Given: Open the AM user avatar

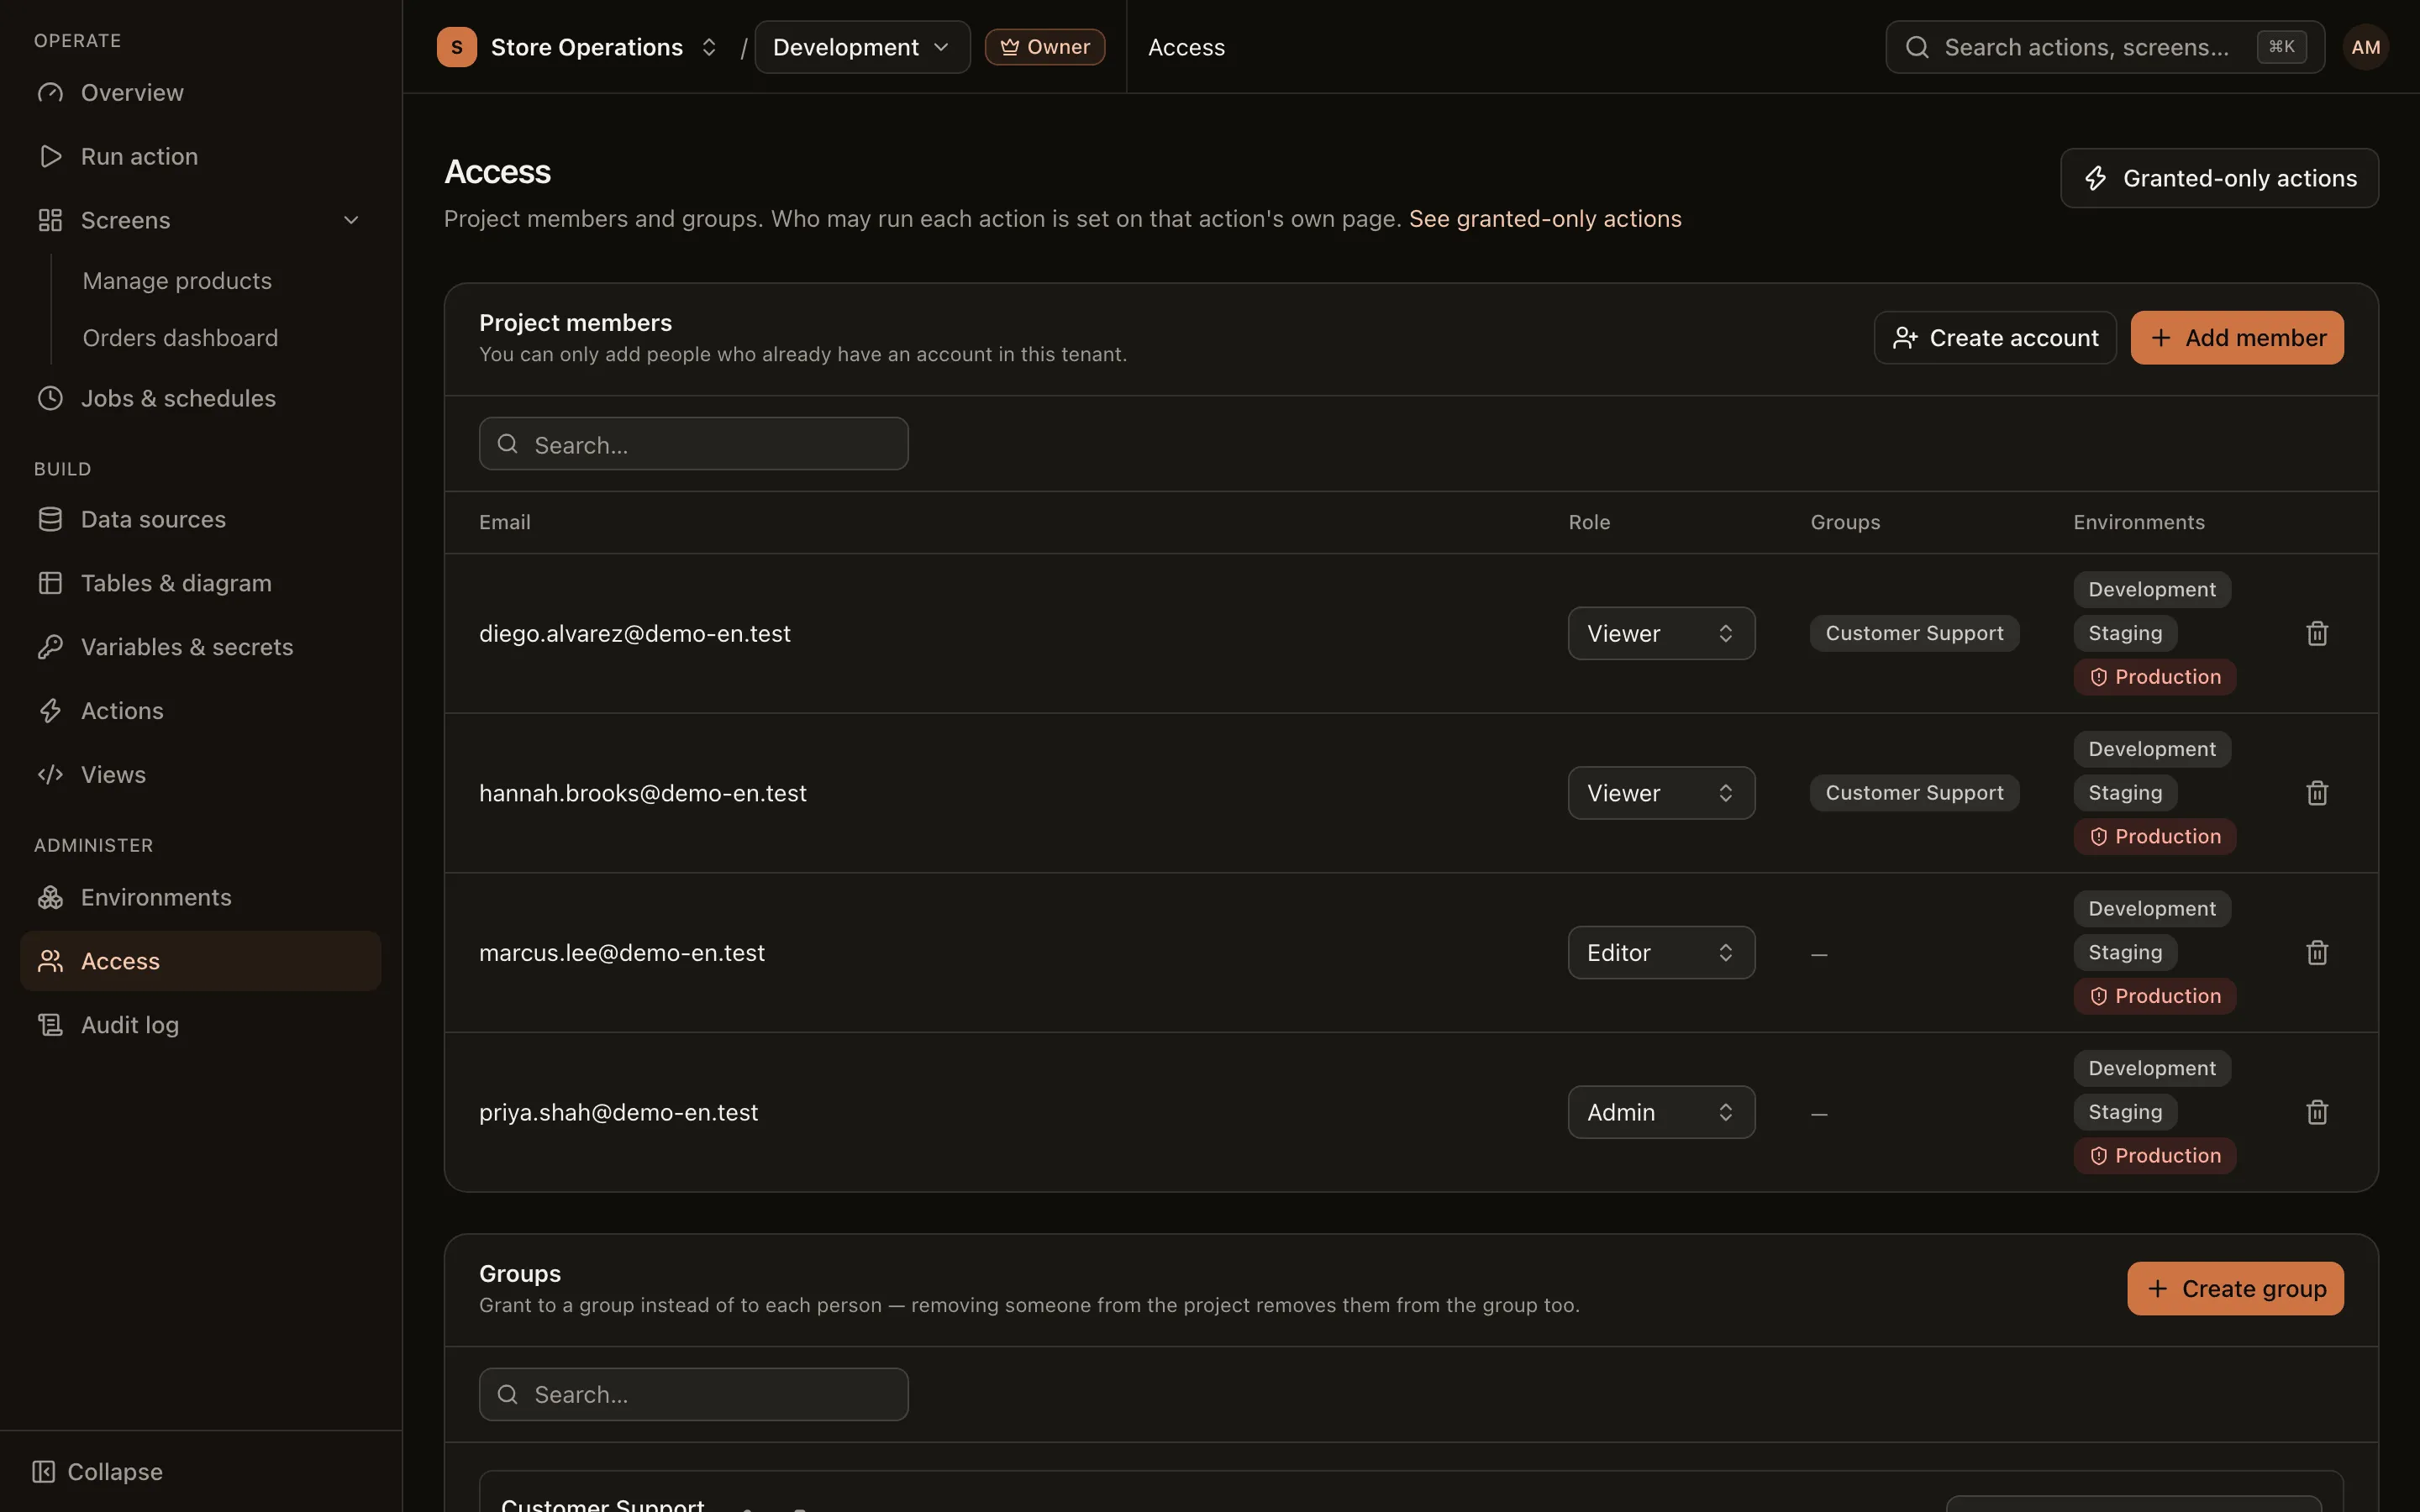Looking at the screenshot, I should [x=2365, y=47].
